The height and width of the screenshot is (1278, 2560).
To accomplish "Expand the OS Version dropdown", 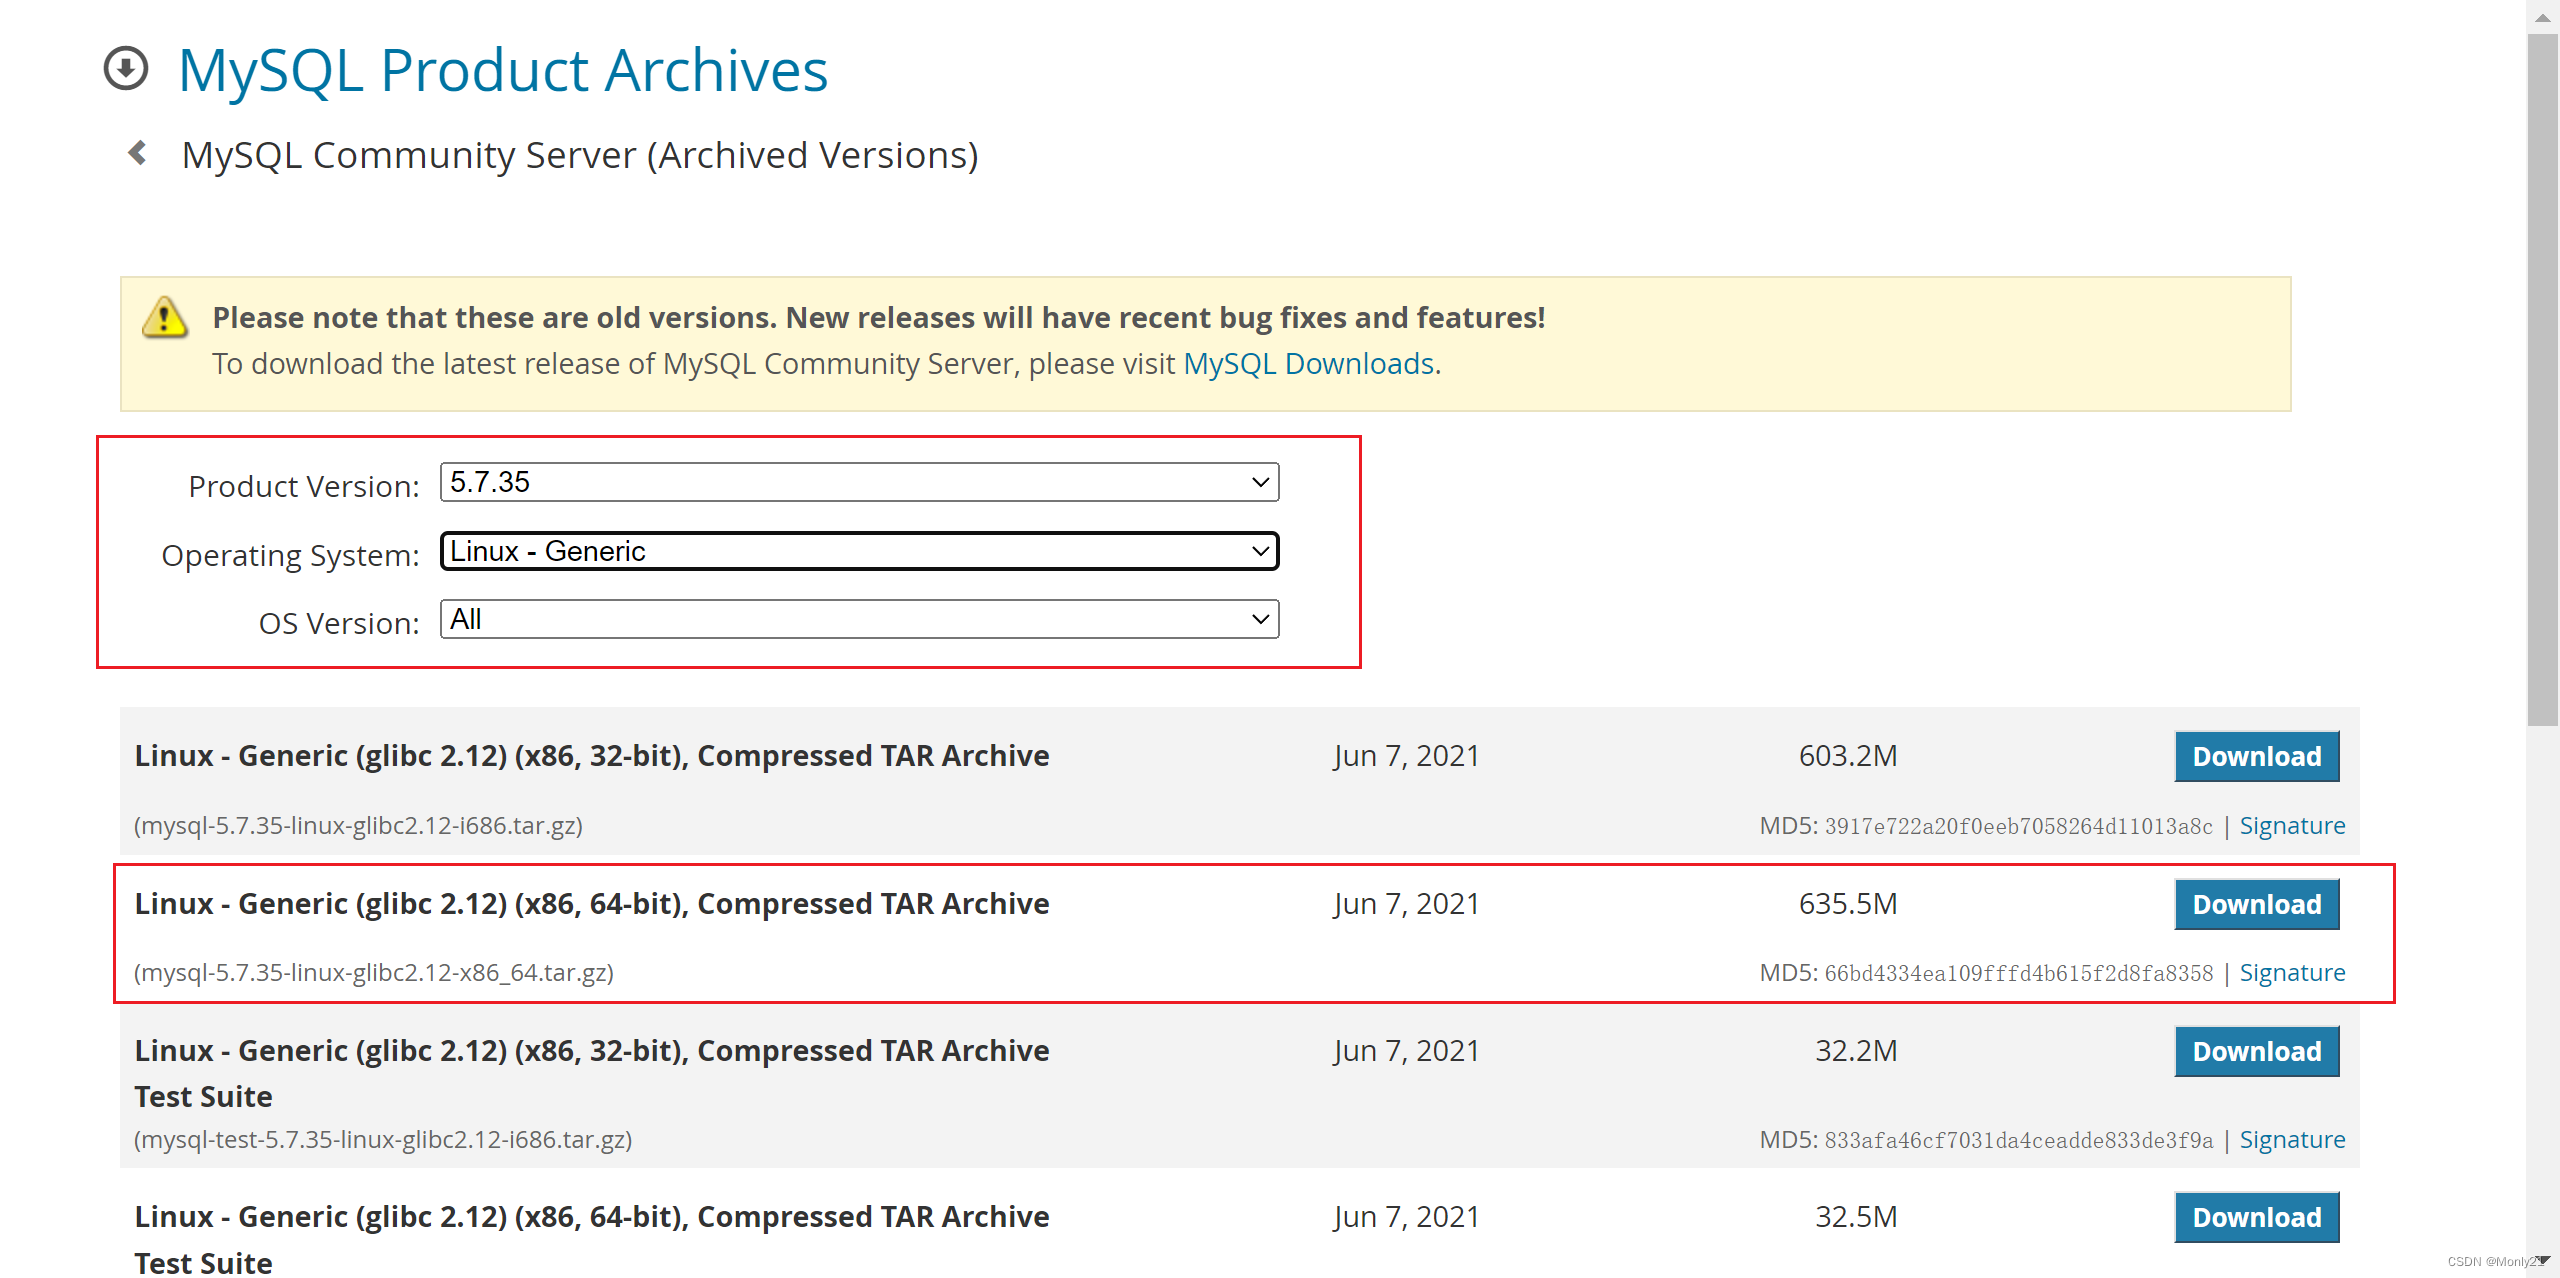I will click(859, 619).
